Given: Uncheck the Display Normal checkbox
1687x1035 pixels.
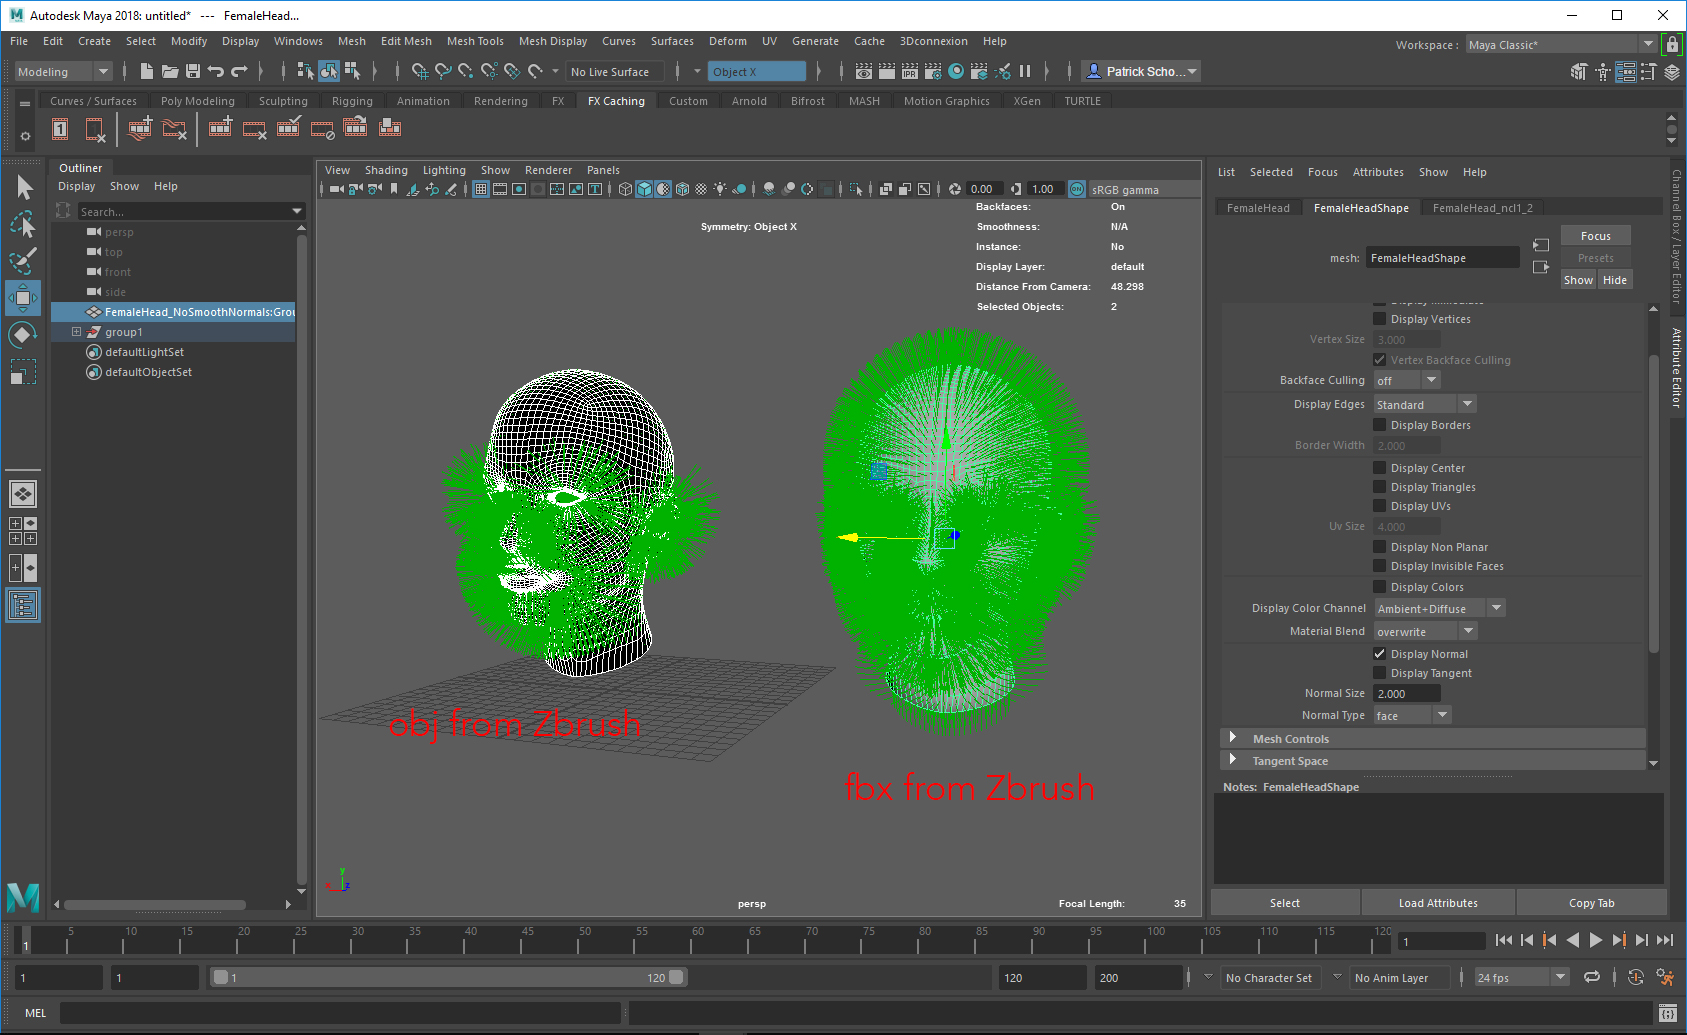Looking at the screenshot, I should [1380, 654].
